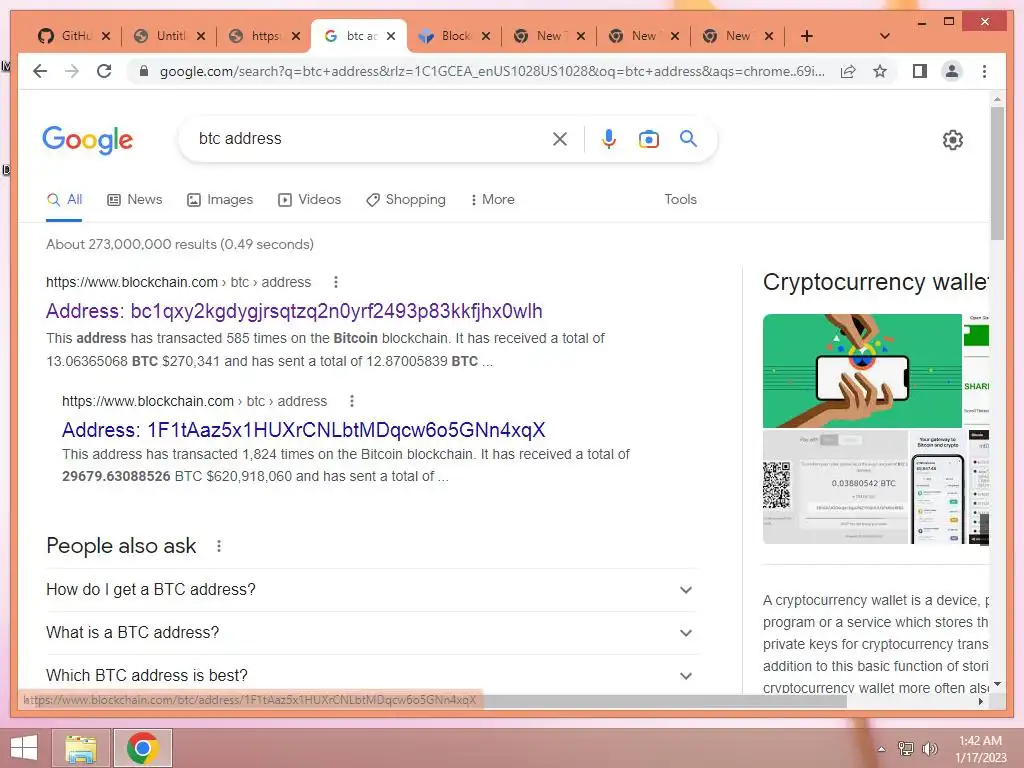Screen dimensions: 1024x768
Task: Open the People also ask options dots
Action: (x=219, y=546)
